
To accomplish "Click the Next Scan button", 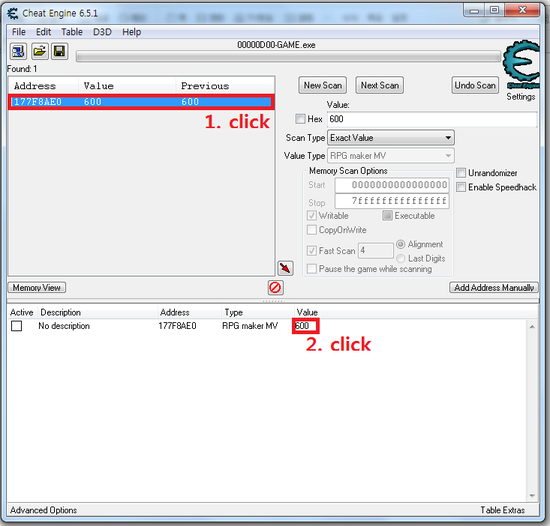I will (380, 85).
